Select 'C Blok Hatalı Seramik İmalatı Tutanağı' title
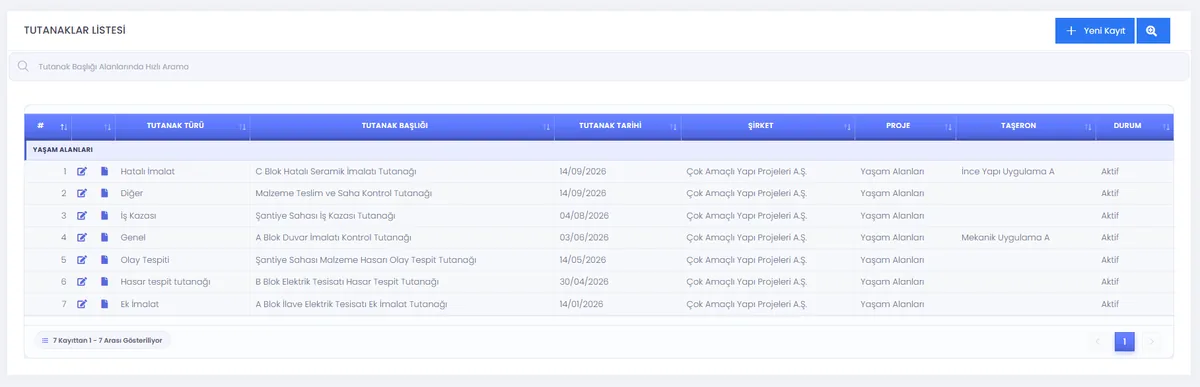The image size is (1200, 387). 336,171
